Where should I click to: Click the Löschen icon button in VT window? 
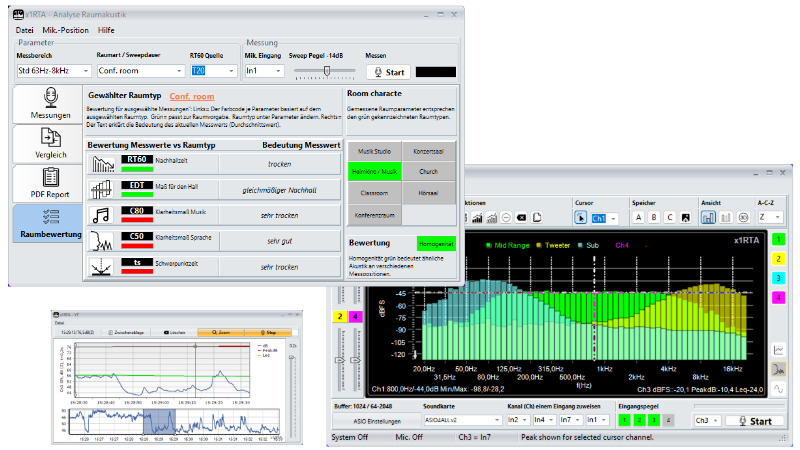click(x=174, y=333)
